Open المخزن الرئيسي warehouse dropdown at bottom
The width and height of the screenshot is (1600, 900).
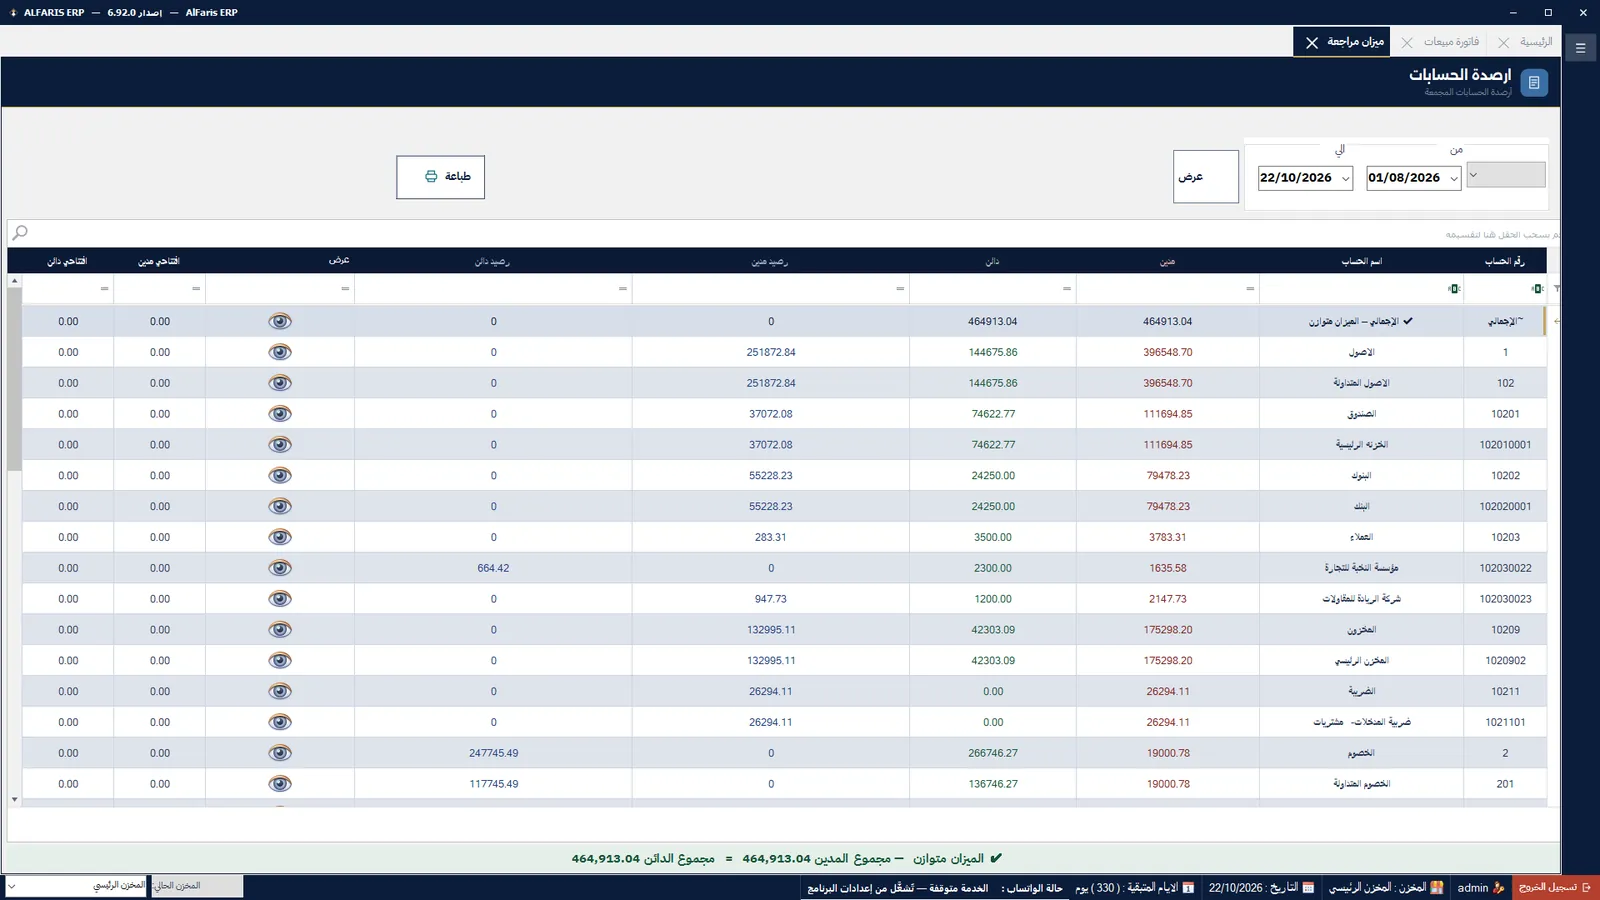12,886
